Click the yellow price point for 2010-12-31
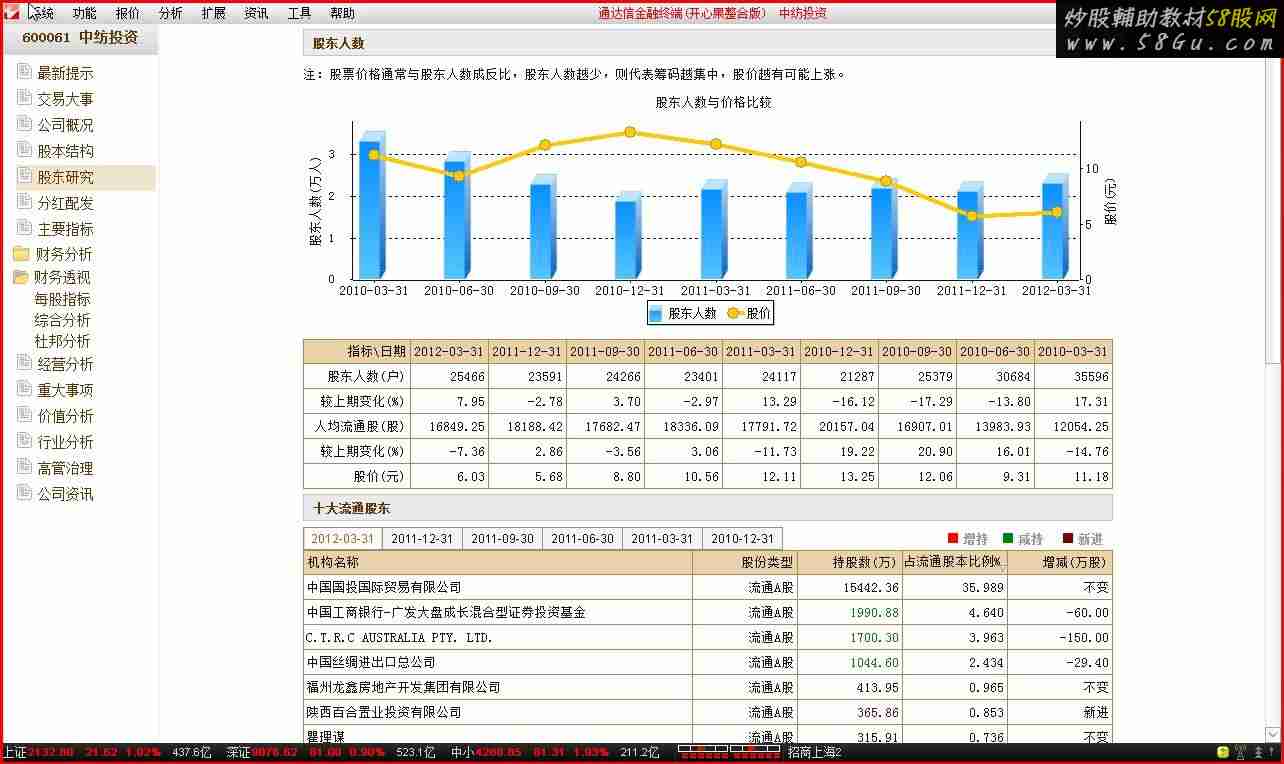Screen dimensions: 1284x764 tap(630, 132)
